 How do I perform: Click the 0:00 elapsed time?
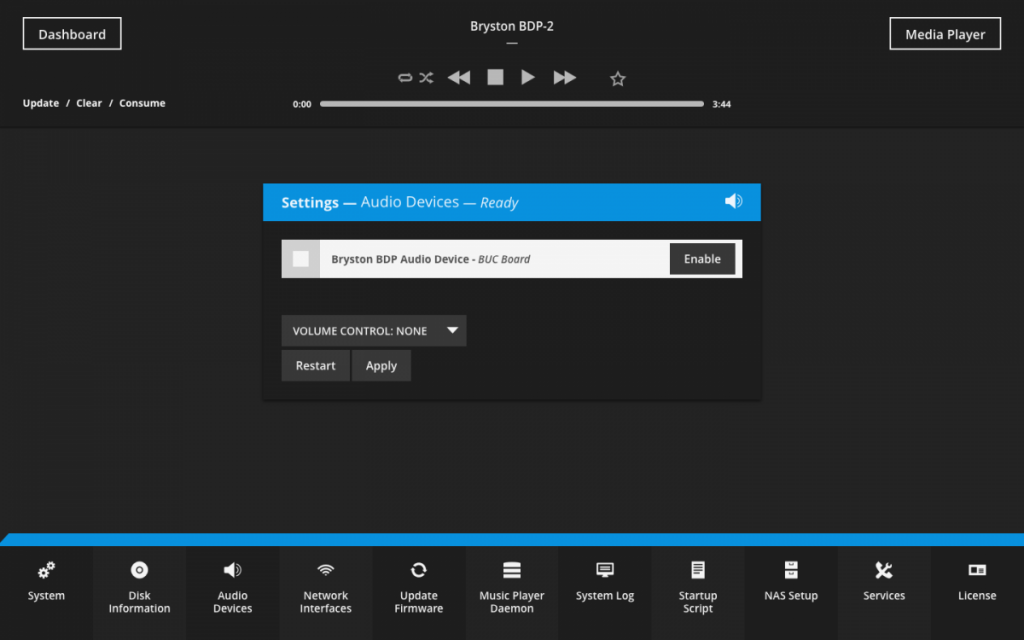coord(302,104)
